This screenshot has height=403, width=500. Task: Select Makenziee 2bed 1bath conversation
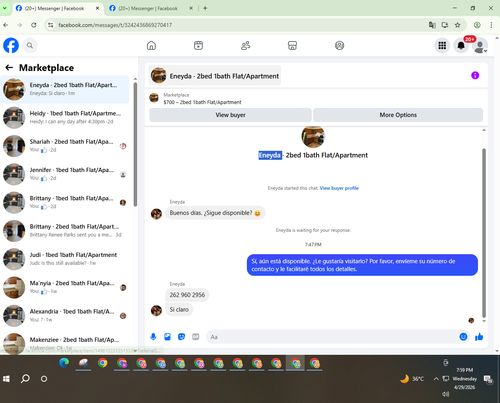click(x=65, y=343)
